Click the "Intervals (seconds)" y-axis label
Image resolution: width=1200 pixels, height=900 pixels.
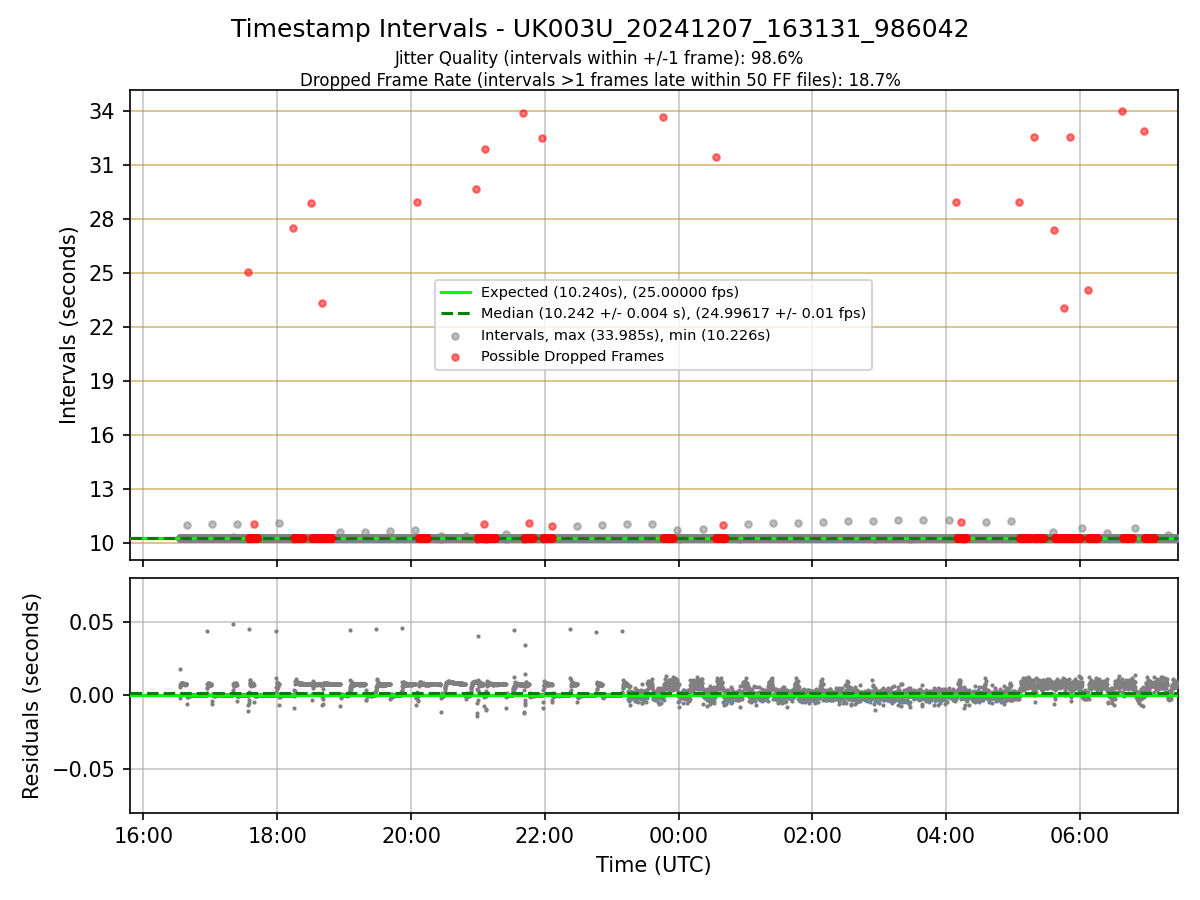point(68,325)
